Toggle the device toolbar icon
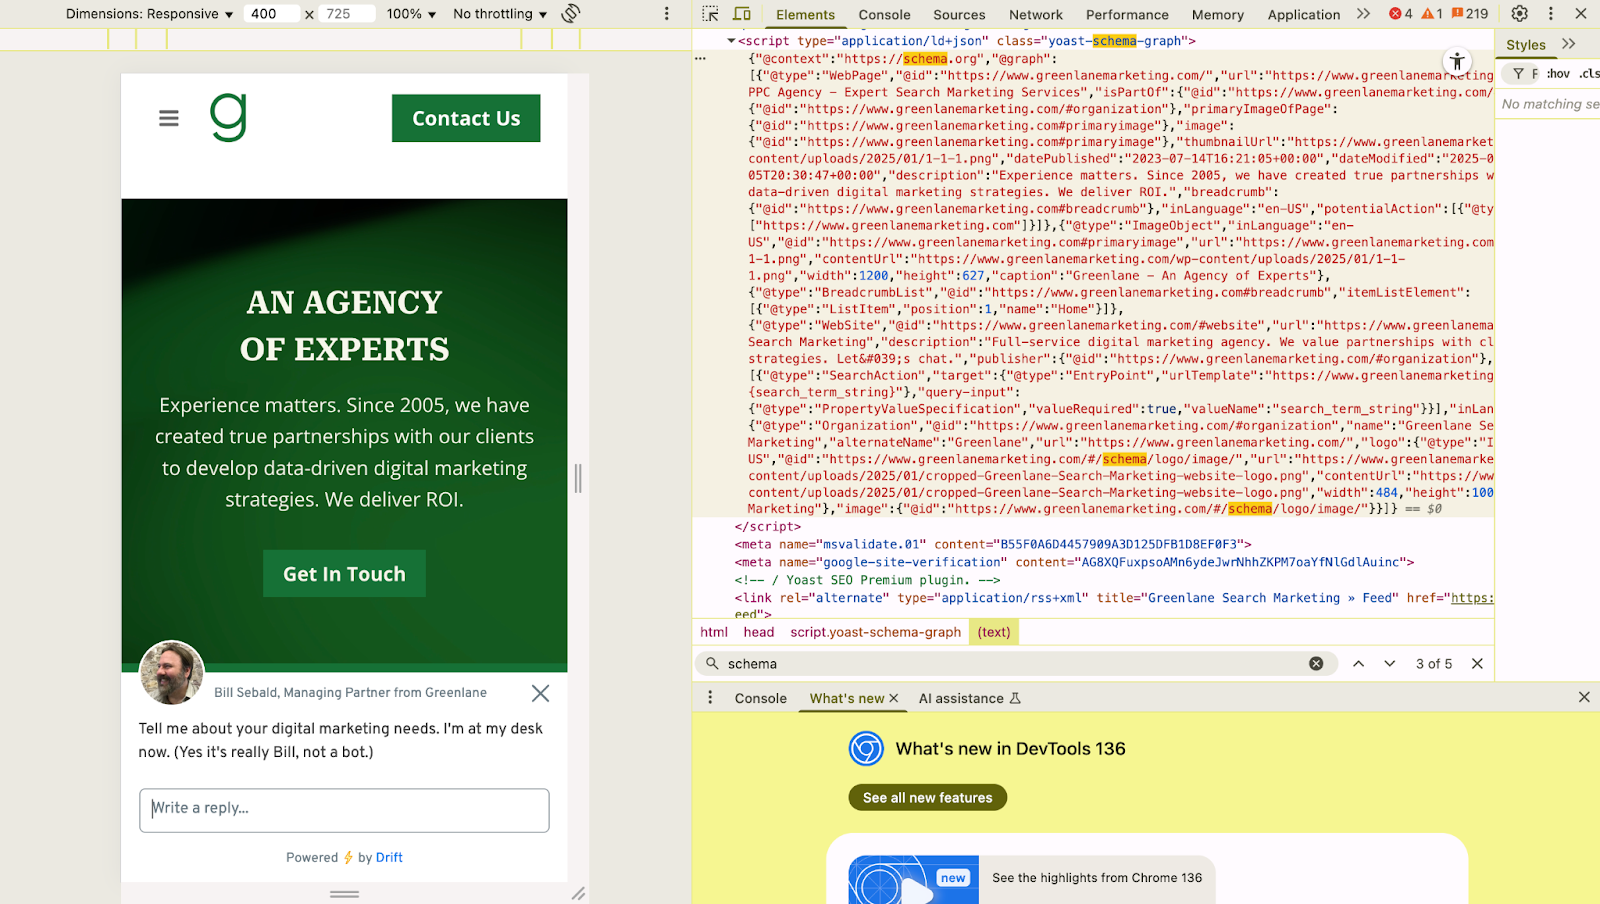 click(742, 14)
